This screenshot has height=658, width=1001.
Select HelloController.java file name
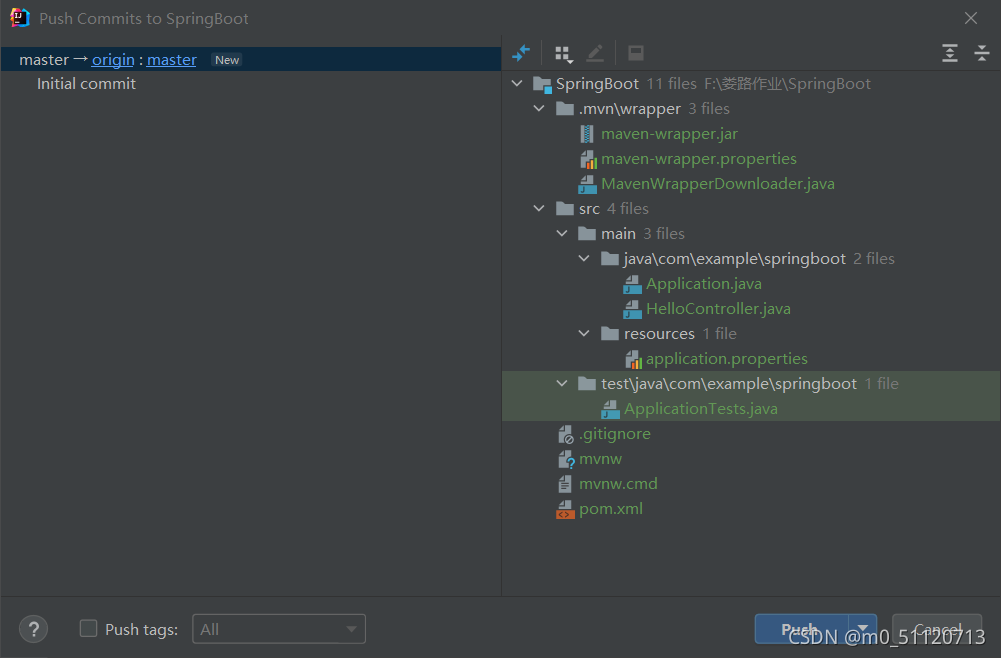718,309
